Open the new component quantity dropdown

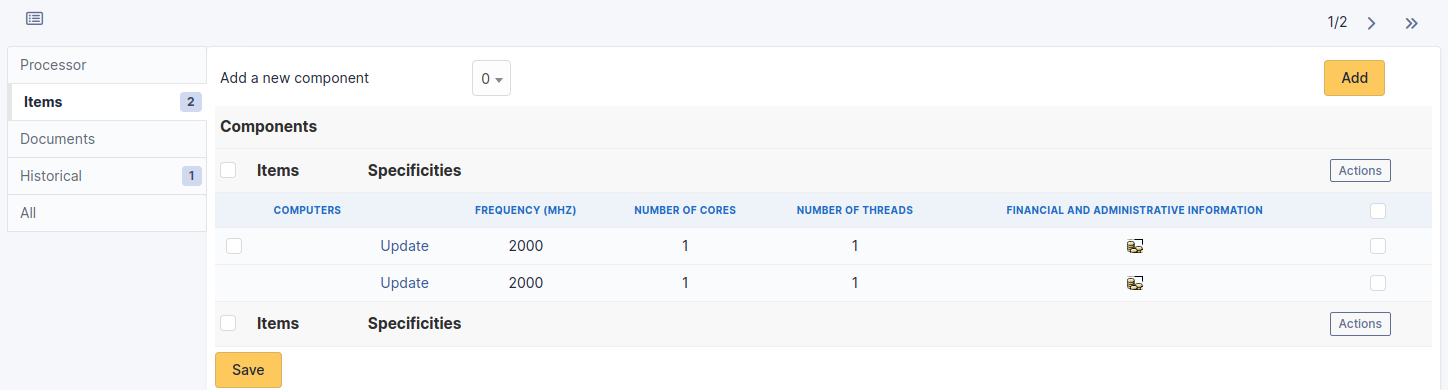pyautogui.click(x=491, y=78)
